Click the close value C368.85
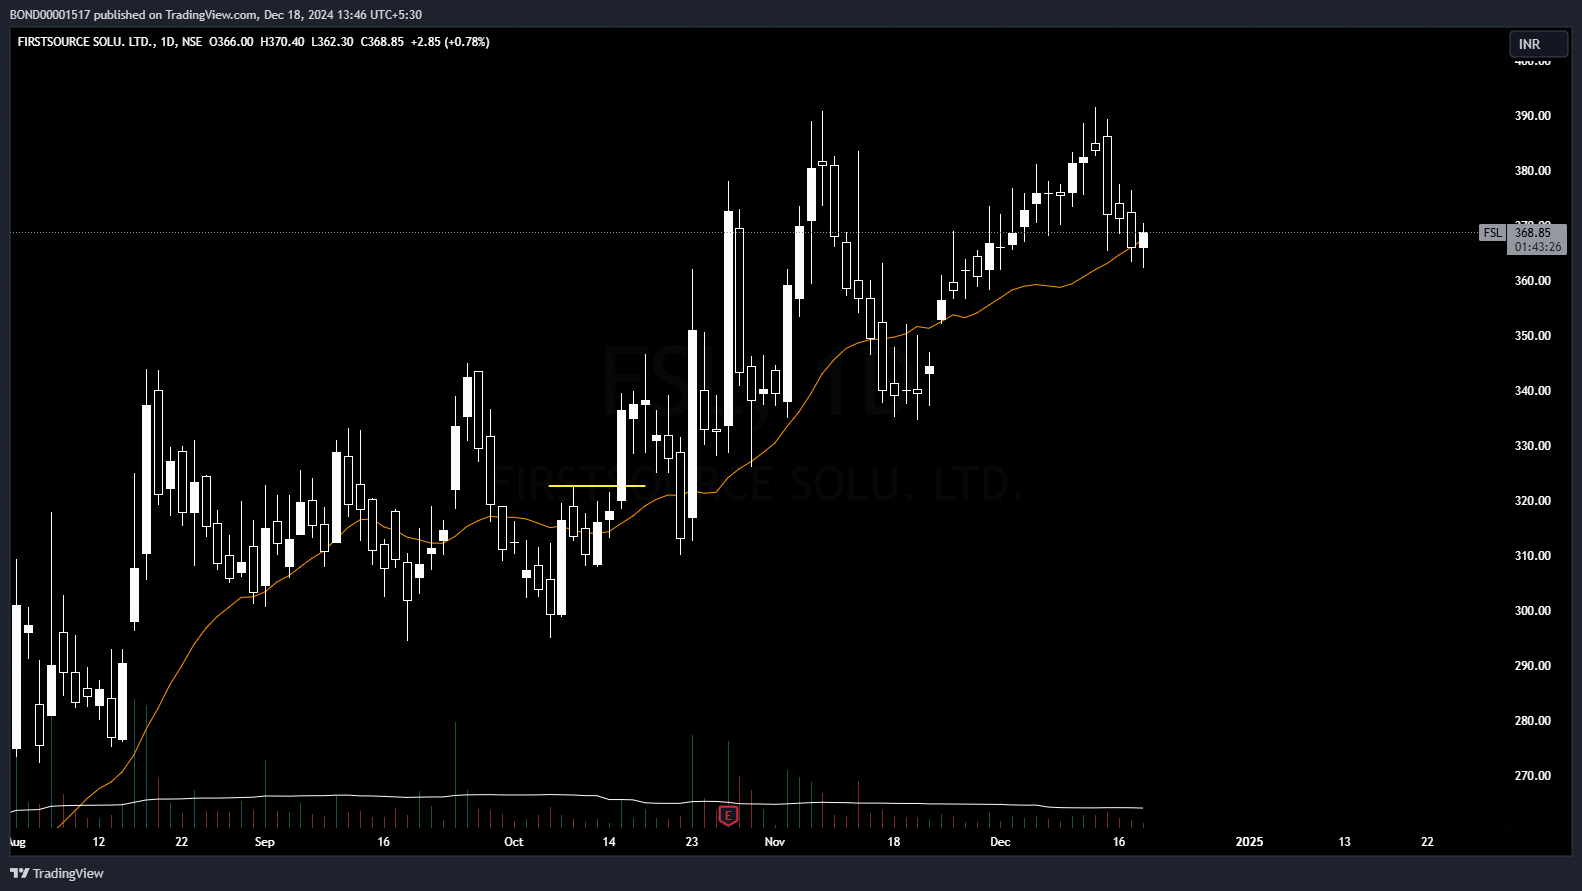Viewport: 1582px width, 891px height. pyautogui.click(x=382, y=42)
